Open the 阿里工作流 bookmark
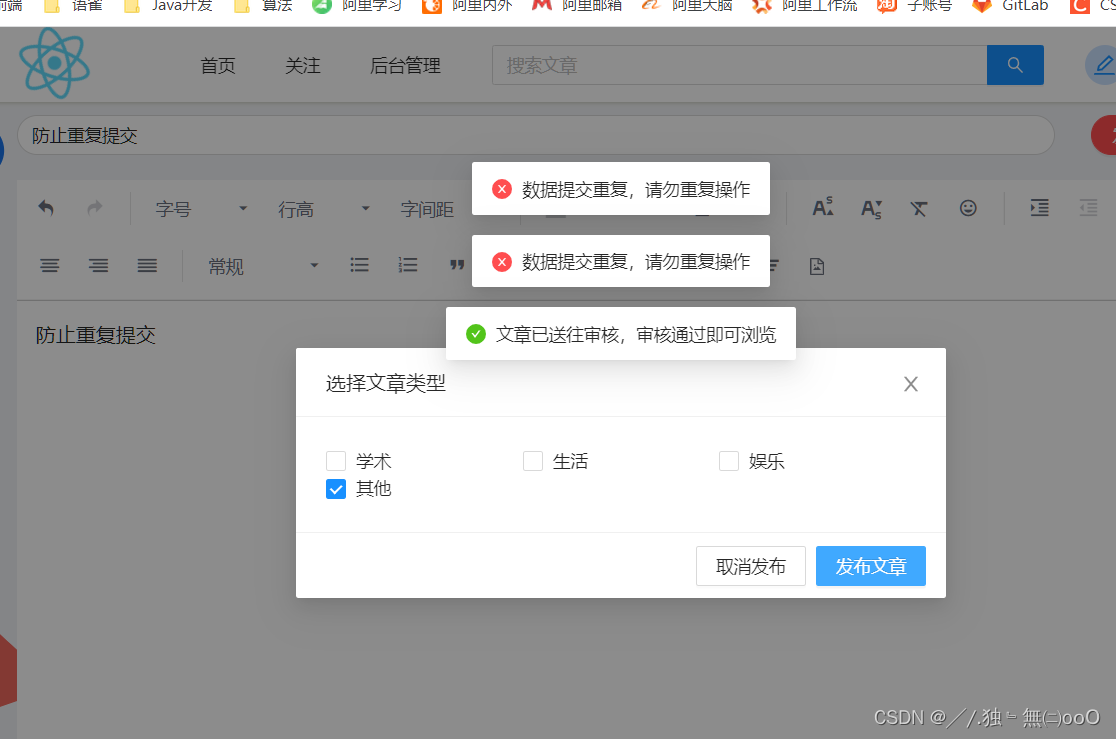Image resolution: width=1116 pixels, height=739 pixels. [804, 6]
